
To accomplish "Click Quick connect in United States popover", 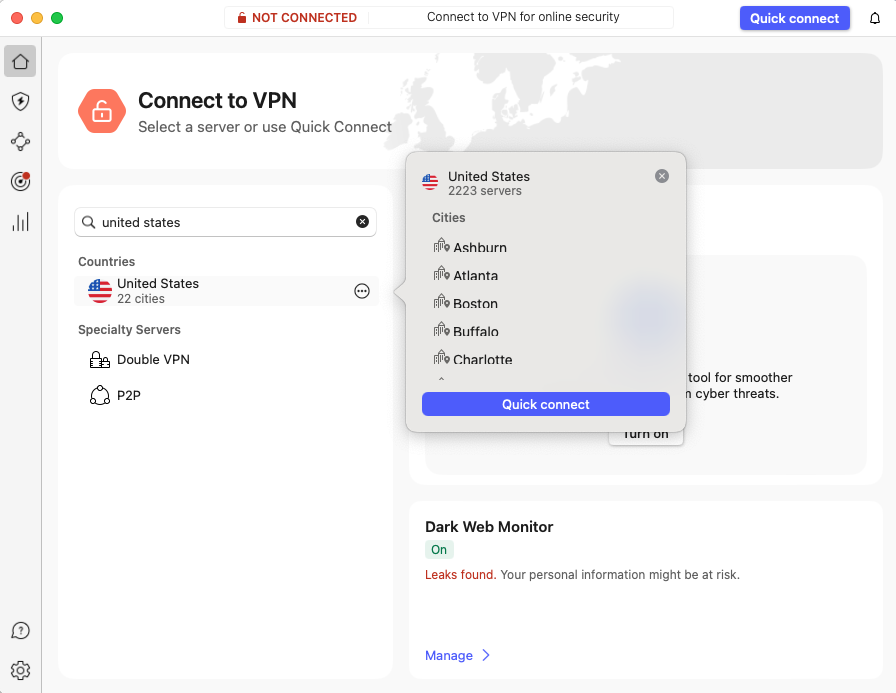I will tap(546, 404).
